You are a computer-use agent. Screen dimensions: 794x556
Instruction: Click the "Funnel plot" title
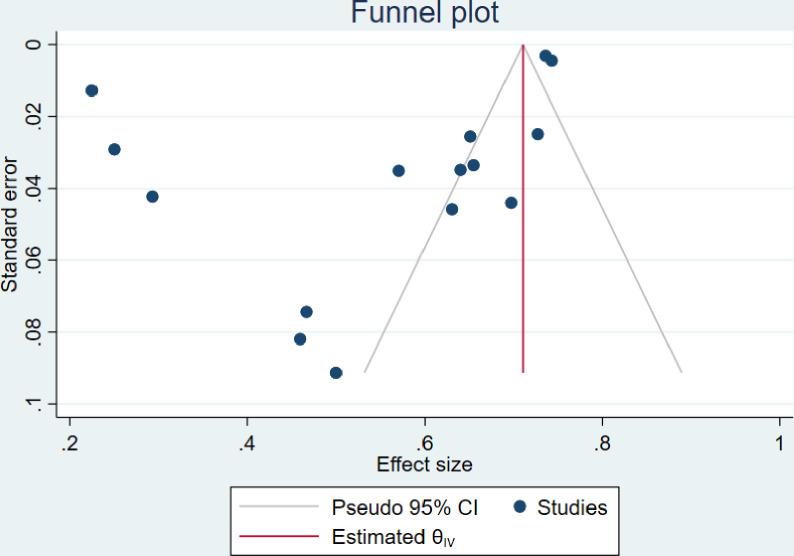pos(424,14)
